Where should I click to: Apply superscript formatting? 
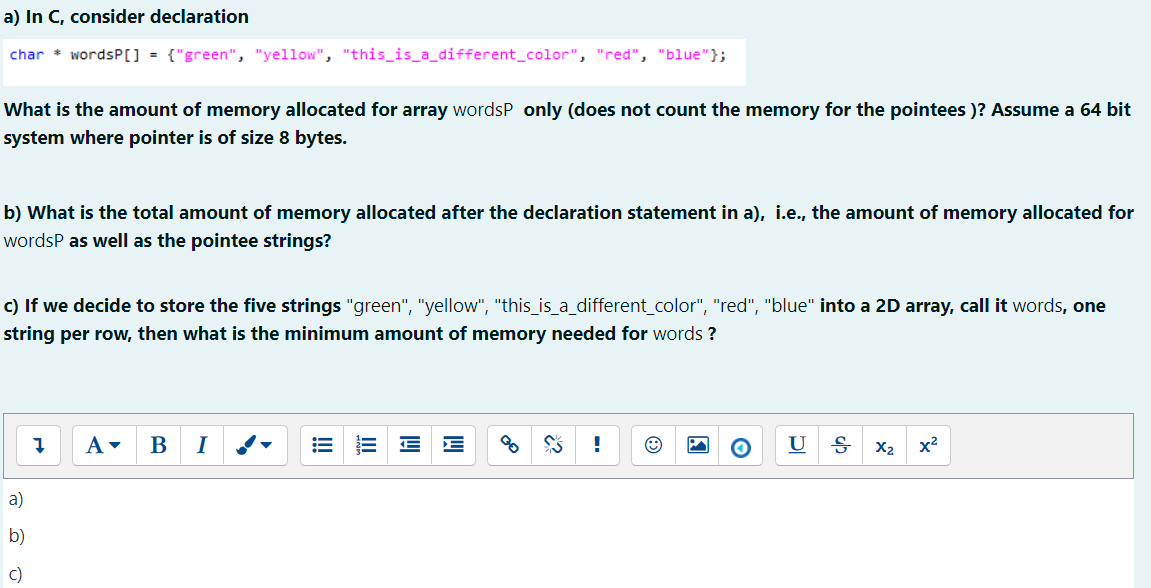[928, 445]
